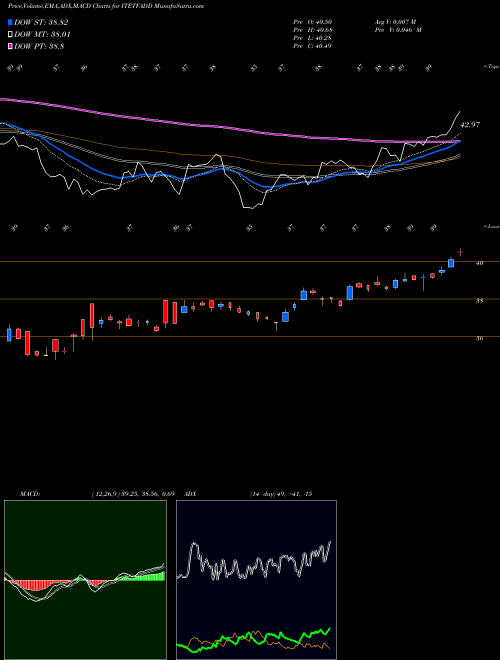Viewport: 500px width, 660px height.
Task: Click the '<Tops' label at right edge
Action: pos(491,67)
